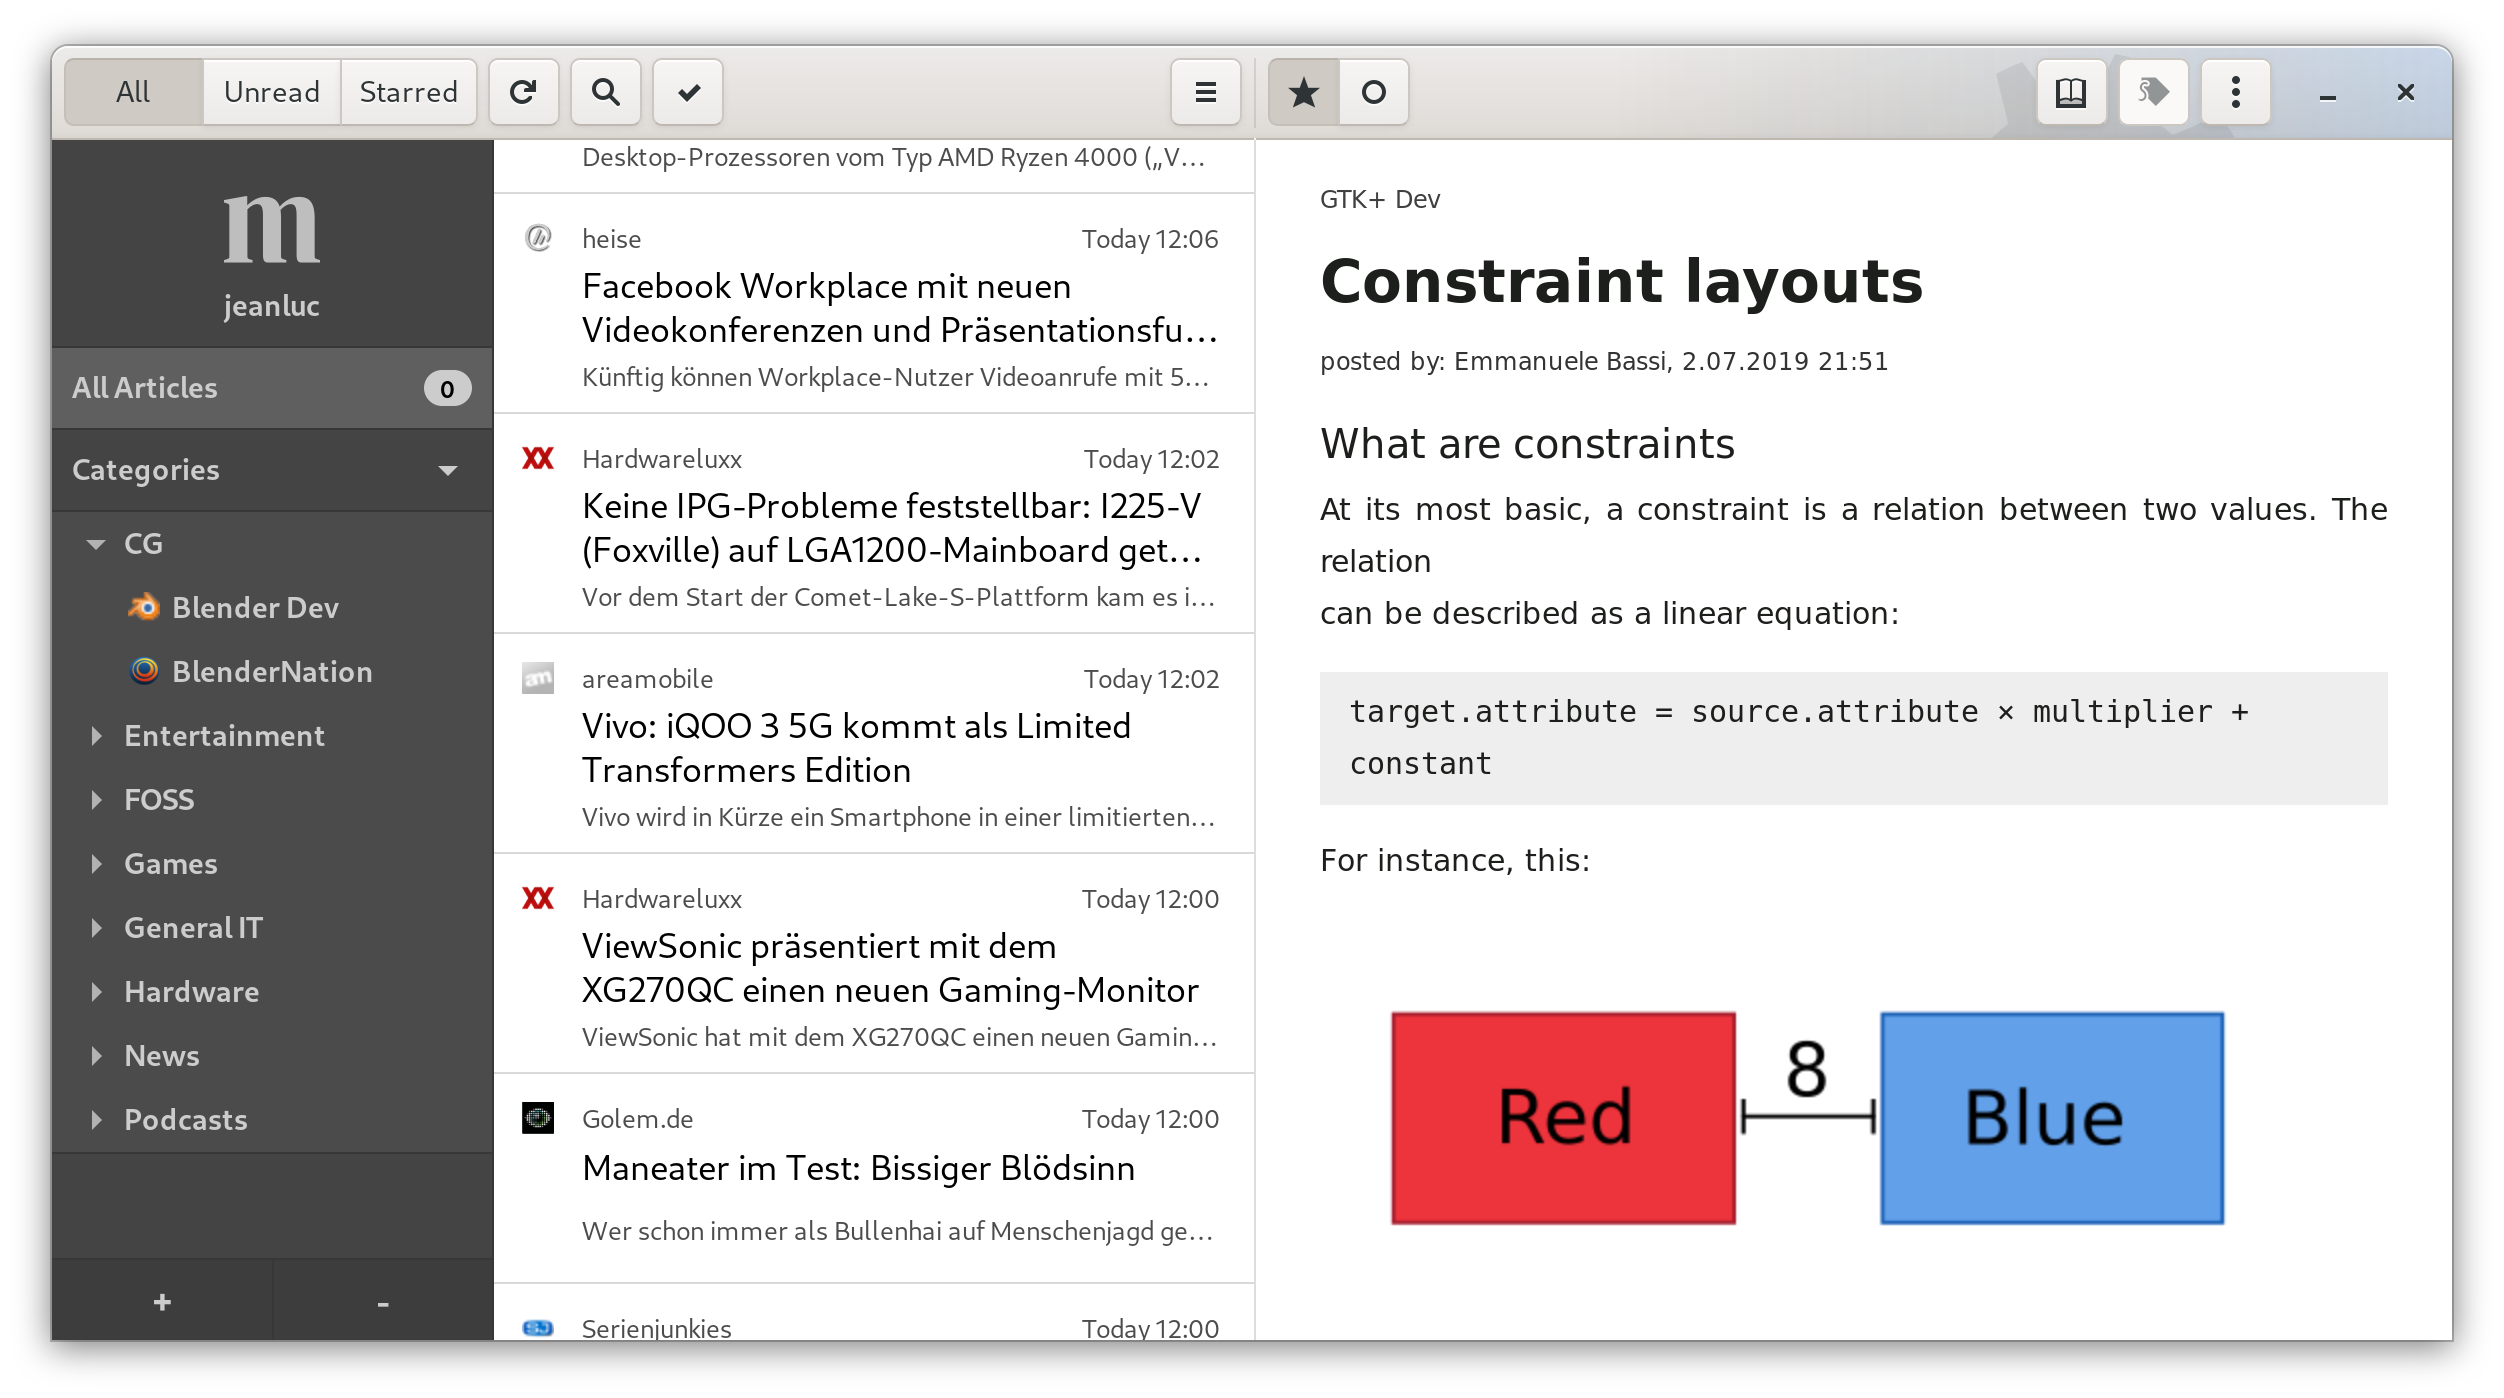Select the BlenderNation feed

coord(272,671)
